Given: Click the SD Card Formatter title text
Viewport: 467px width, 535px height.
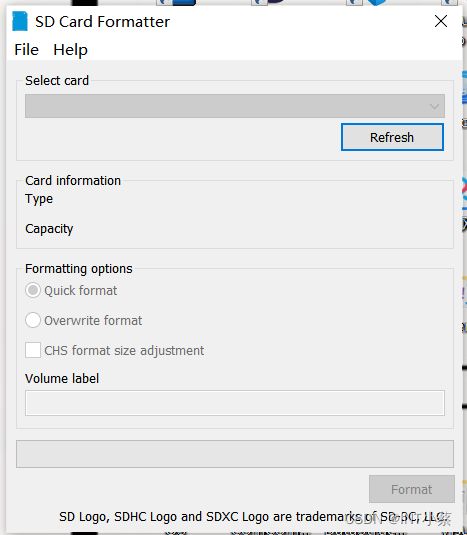Looking at the screenshot, I should click(102, 22).
